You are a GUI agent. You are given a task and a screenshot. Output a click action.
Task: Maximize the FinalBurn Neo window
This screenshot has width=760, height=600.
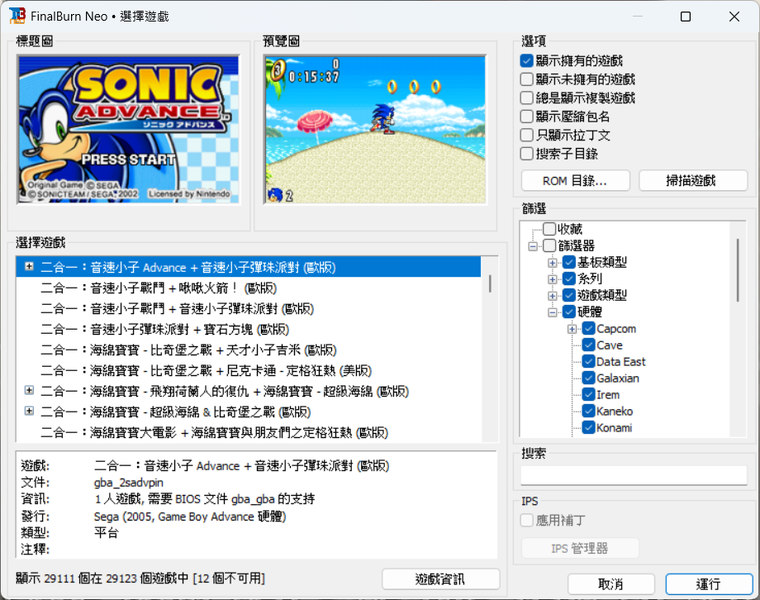[685, 16]
